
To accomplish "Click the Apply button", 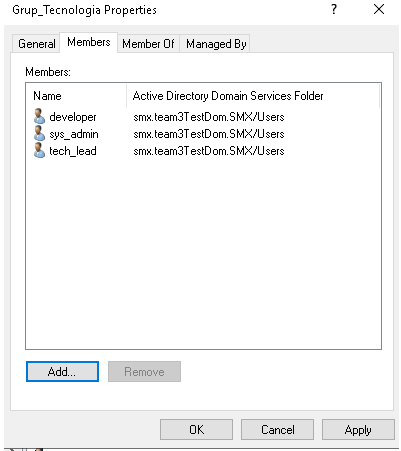I will [x=358, y=429].
